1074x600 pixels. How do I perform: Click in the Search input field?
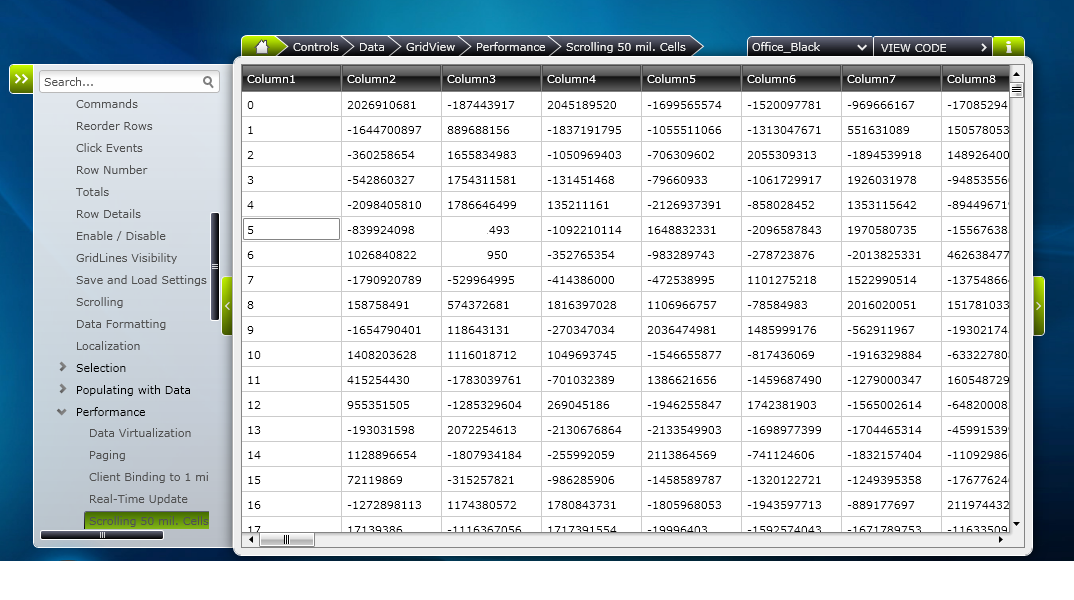[x=121, y=82]
